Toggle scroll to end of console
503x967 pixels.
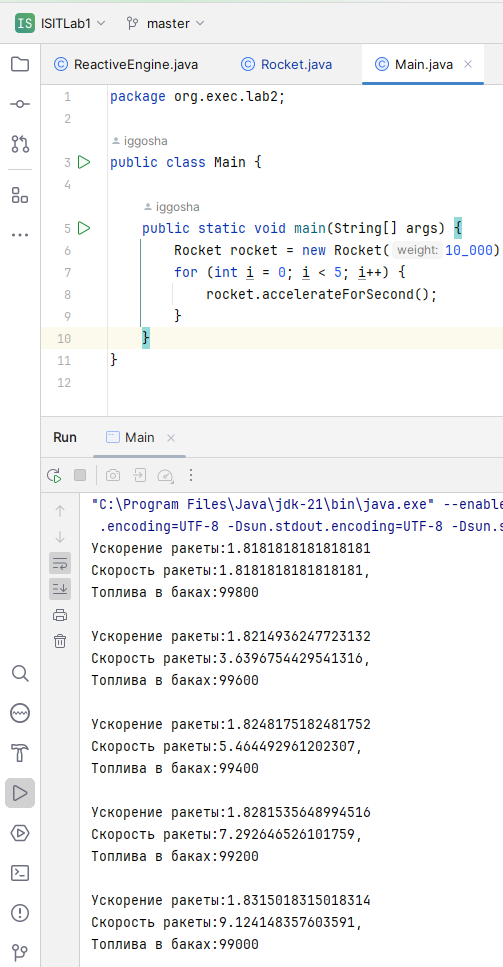coord(60,589)
